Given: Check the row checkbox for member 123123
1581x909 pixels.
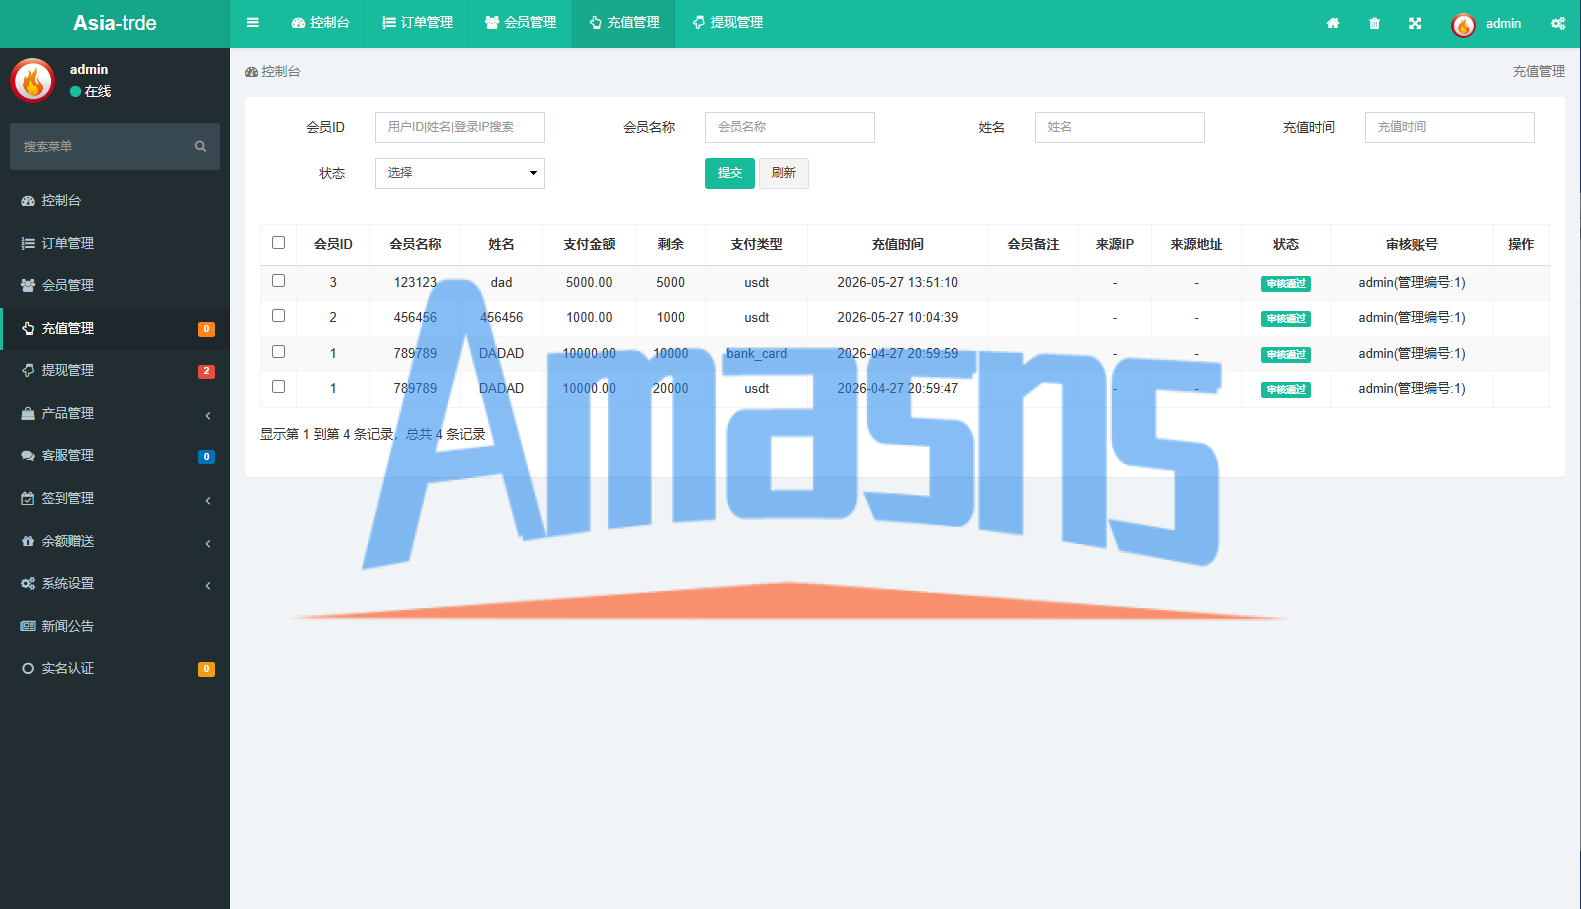Looking at the screenshot, I should pyautogui.click(x=278, y=280).
